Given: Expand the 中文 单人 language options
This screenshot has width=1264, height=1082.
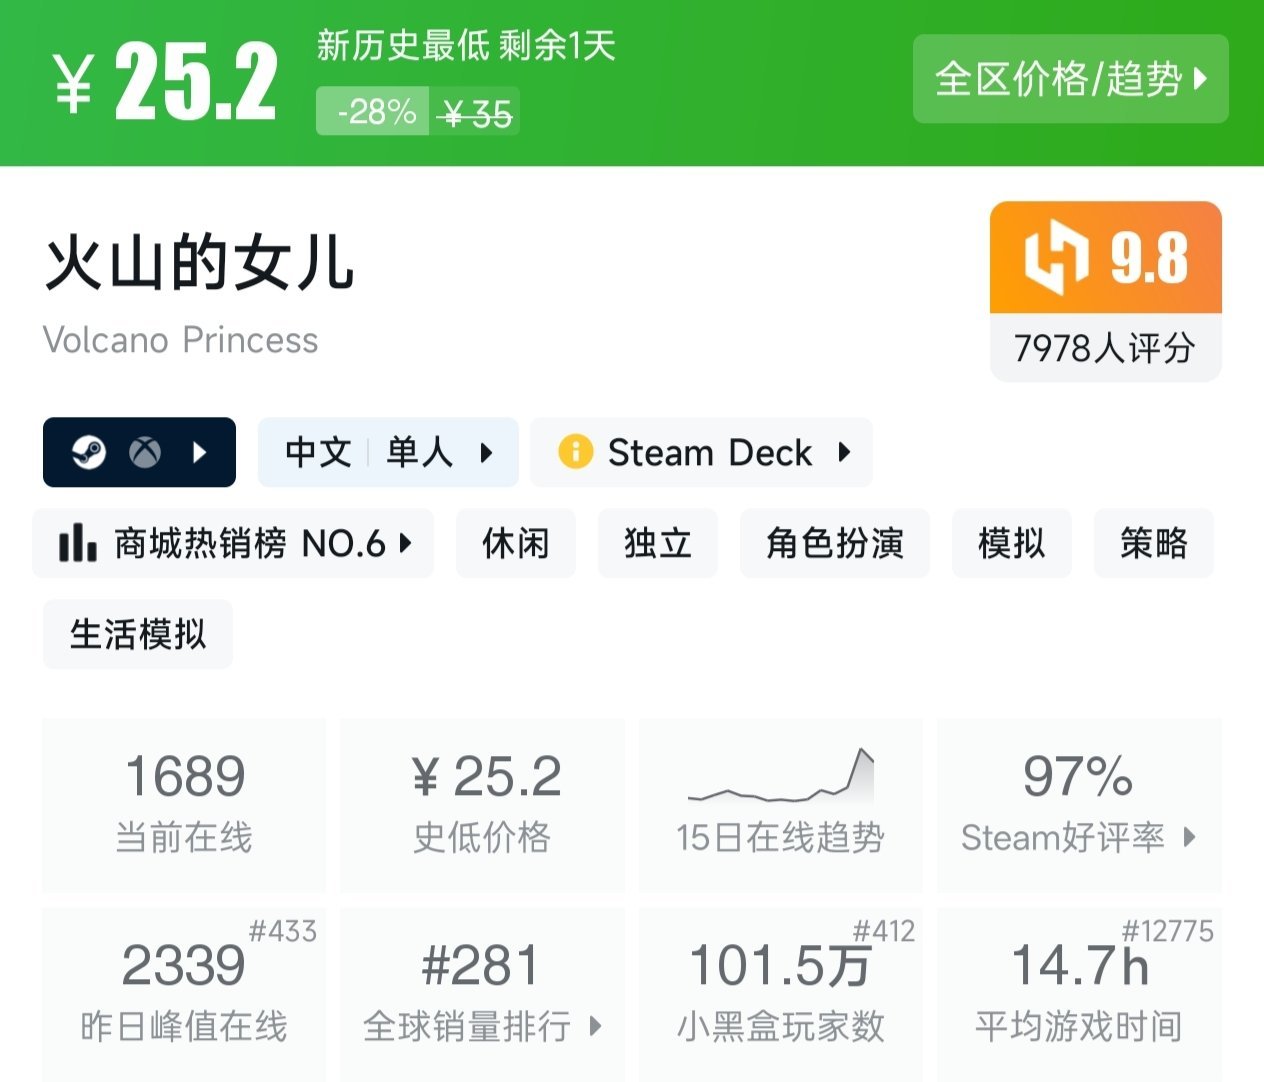Looking at the screenshot, I should coord(388,453).
